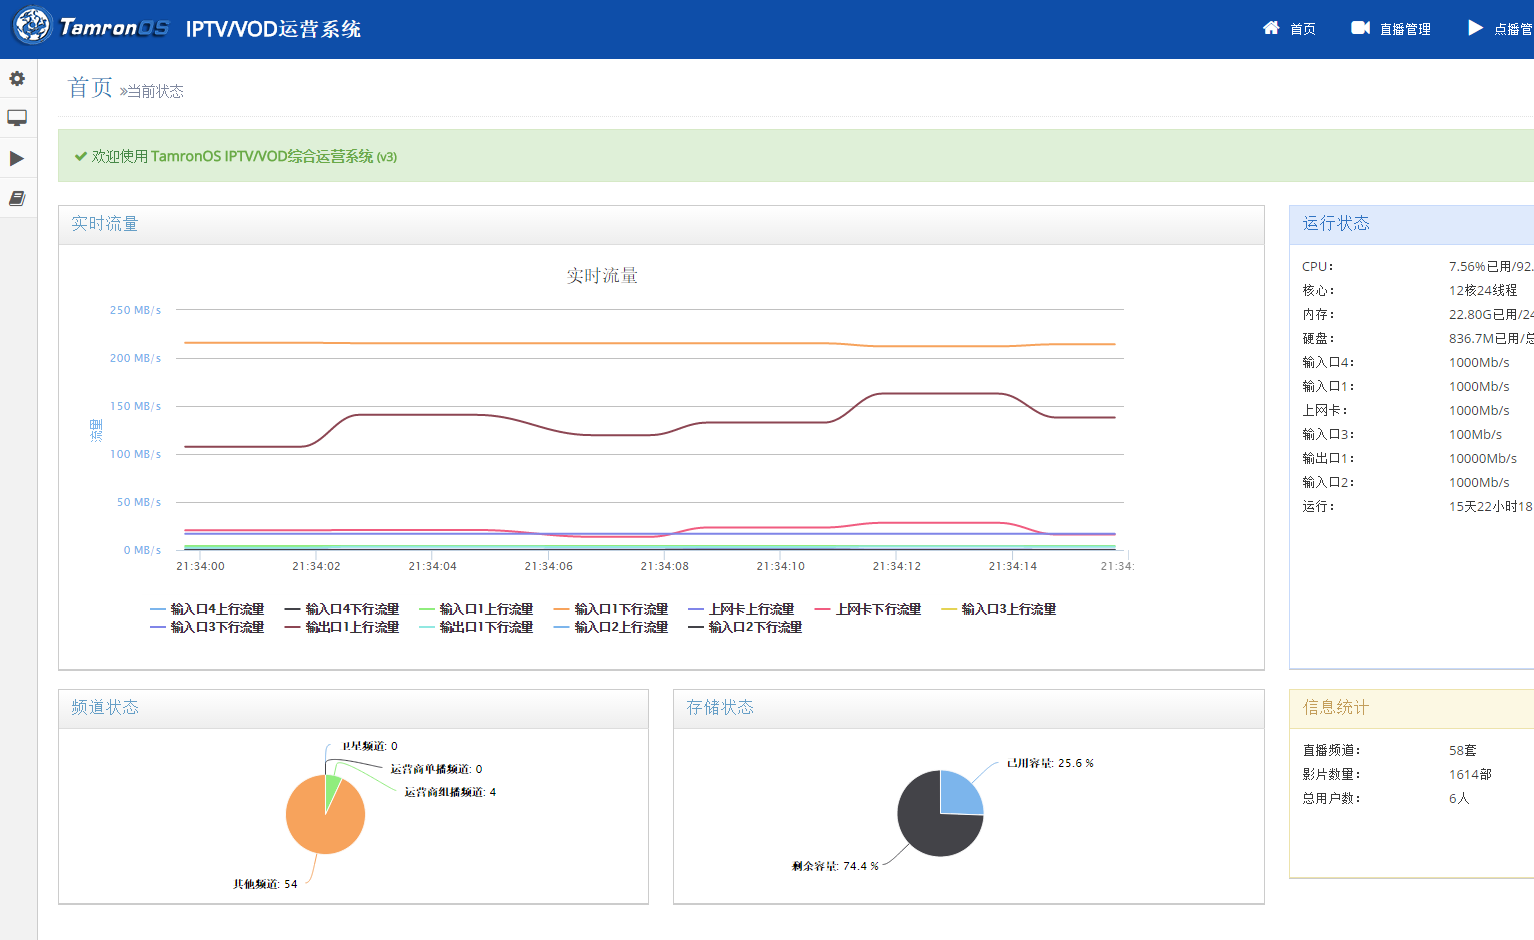Click the 运行 uptime value
Viewport: 1534px width, 940px height.
pyautogui.click(x=1491, y=506)
